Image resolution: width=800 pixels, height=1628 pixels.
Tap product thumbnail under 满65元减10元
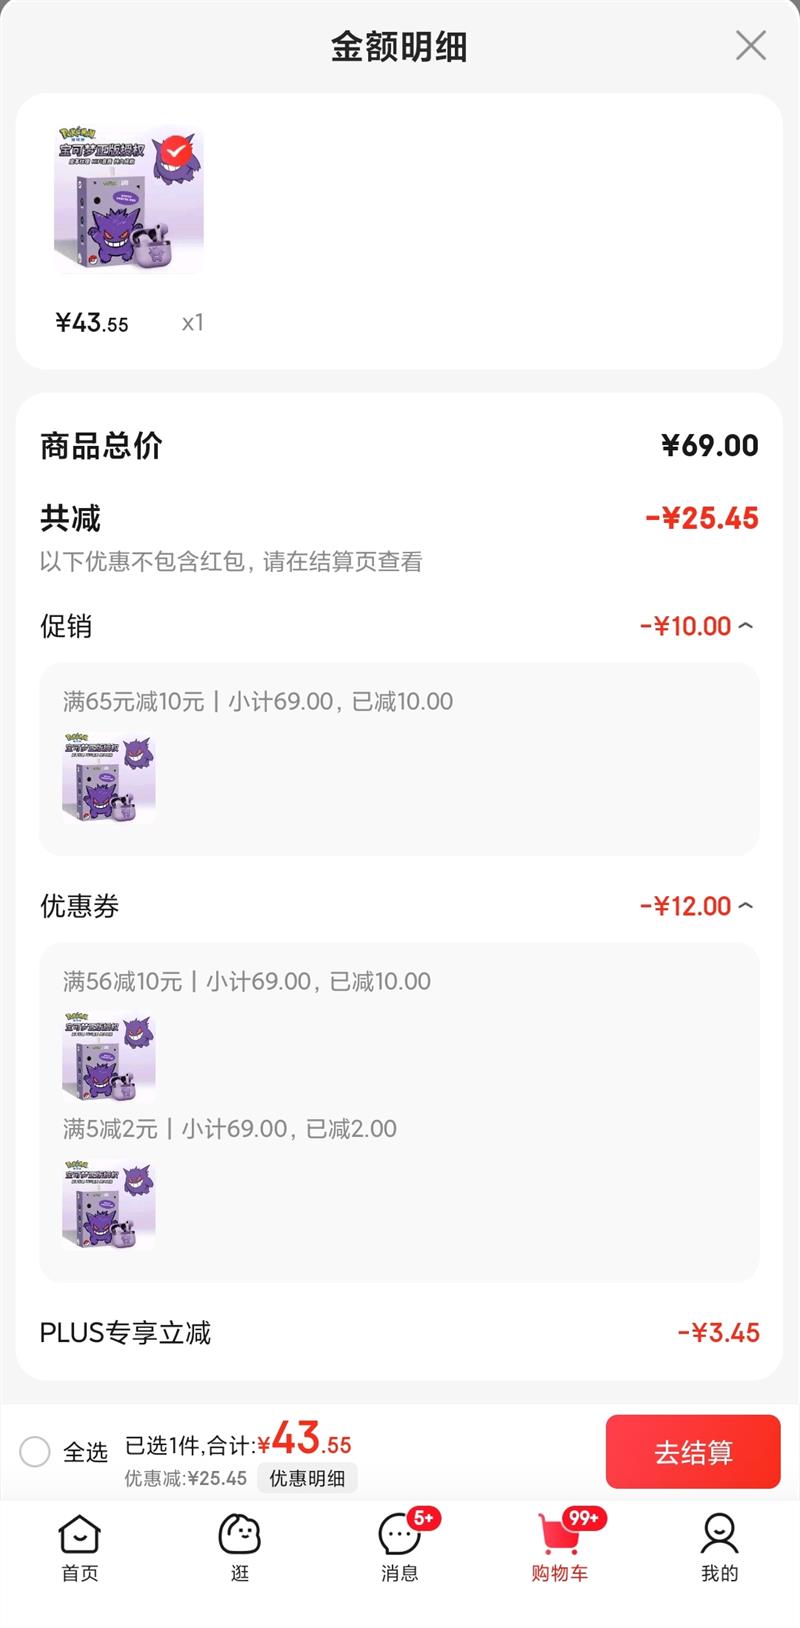108,780
